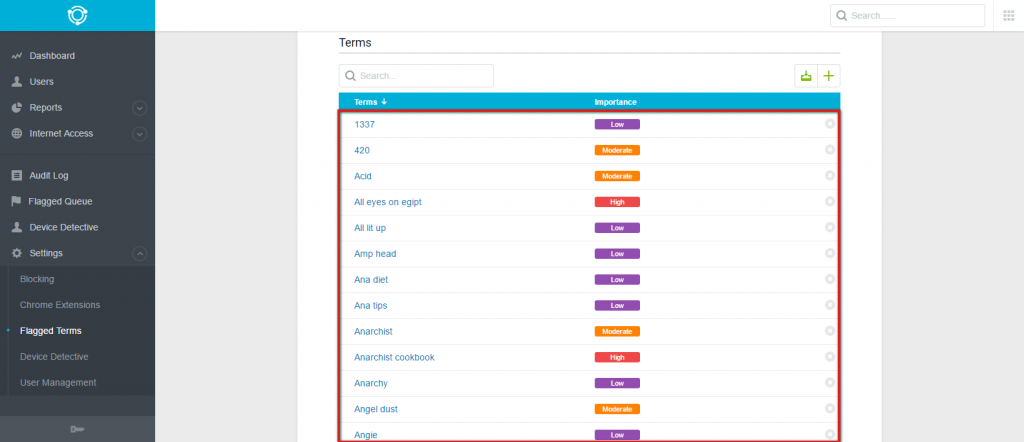
Task: Click the Terms search field
Action: click(x=416, y=76)
